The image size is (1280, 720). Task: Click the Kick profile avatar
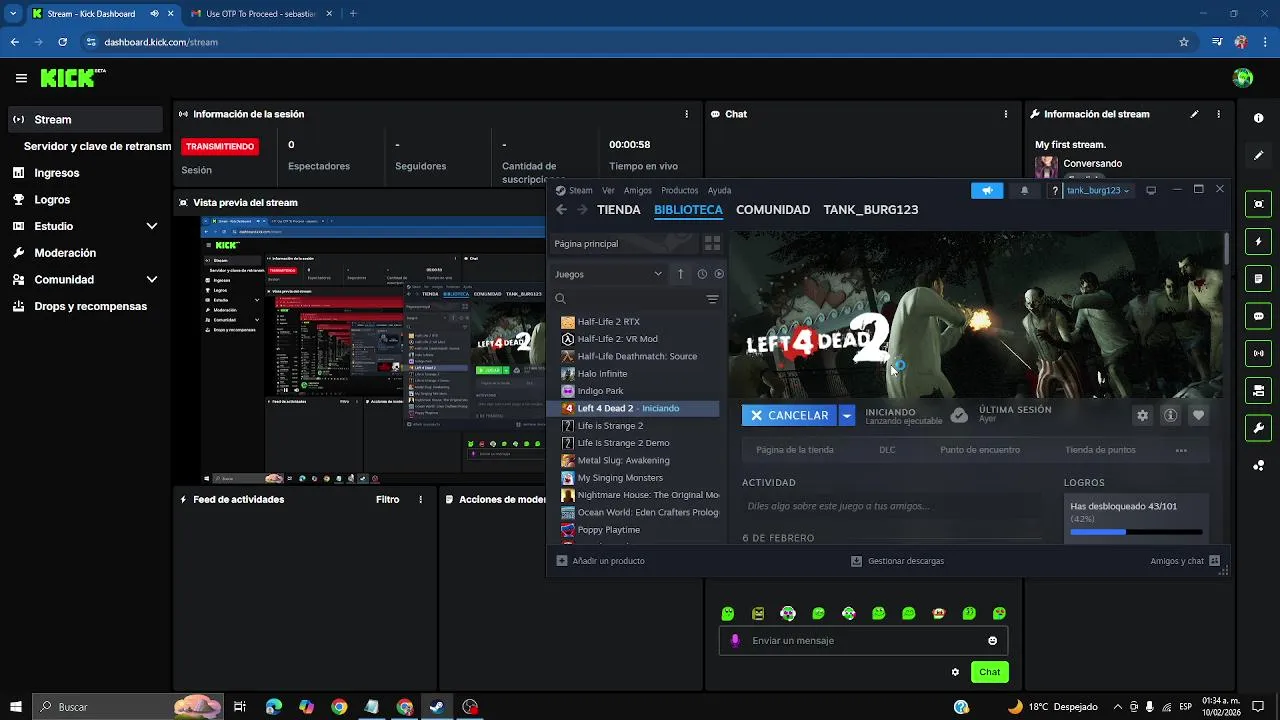1243,78
